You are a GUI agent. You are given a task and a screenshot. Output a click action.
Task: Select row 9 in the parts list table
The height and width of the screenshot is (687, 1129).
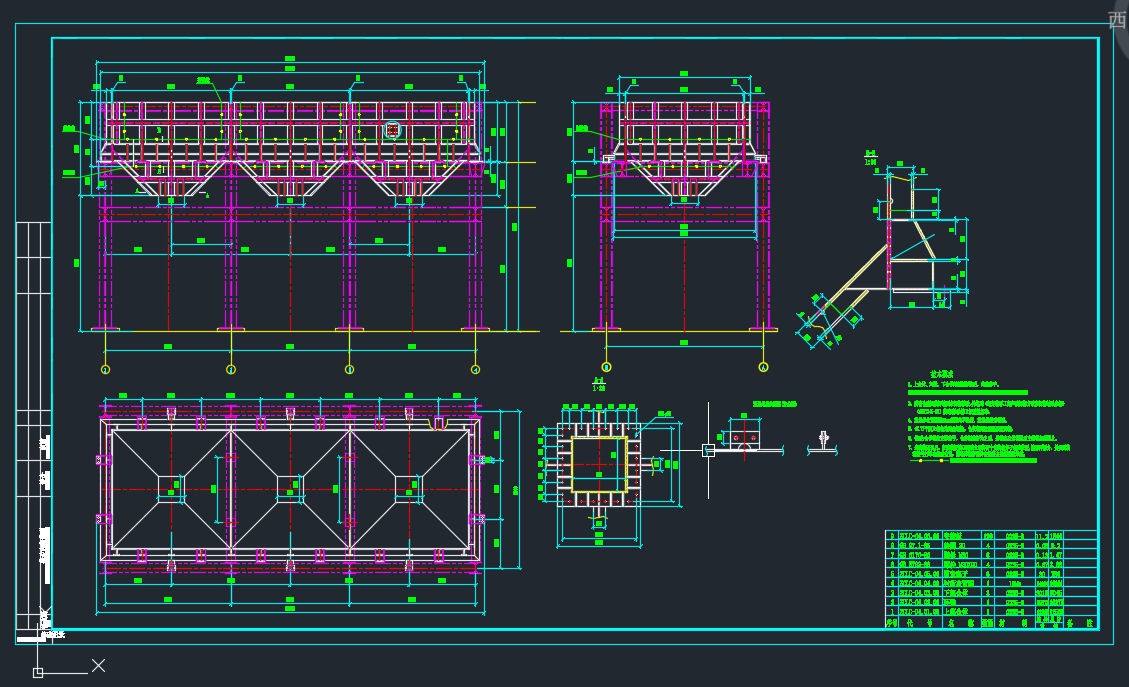[x=991, y=536]
